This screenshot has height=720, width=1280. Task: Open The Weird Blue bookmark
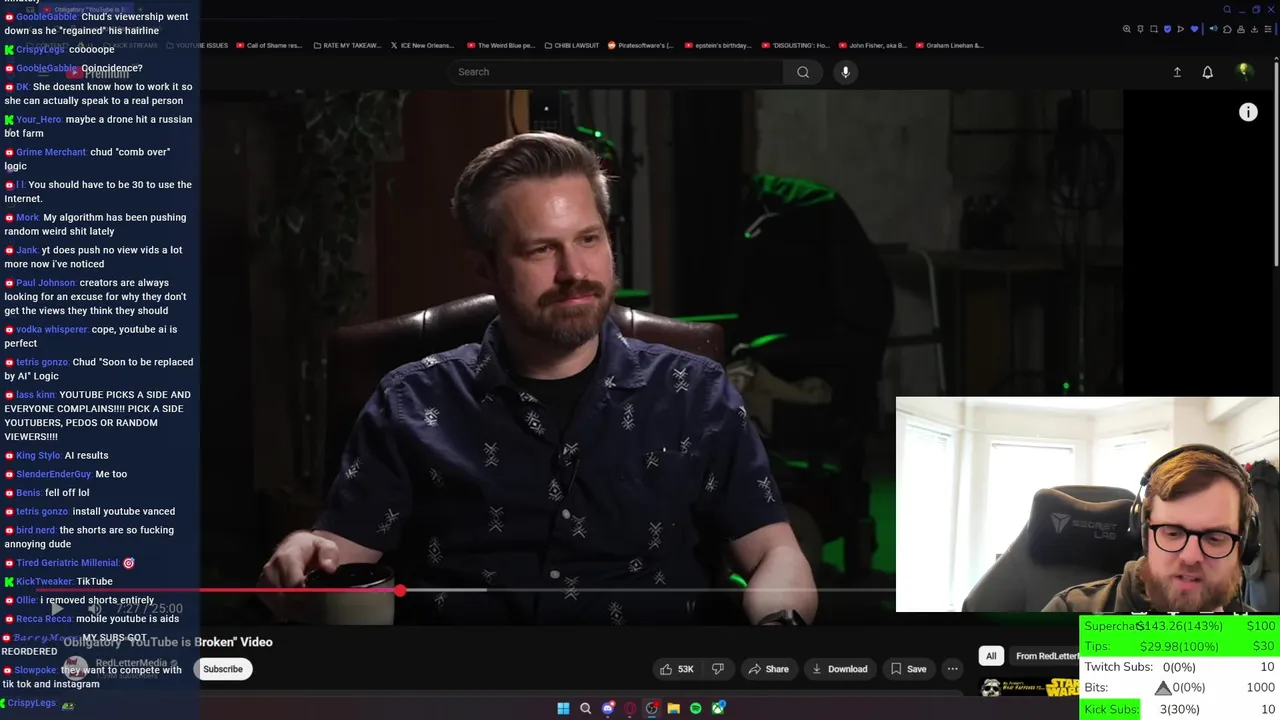click(x=501, y=45)
